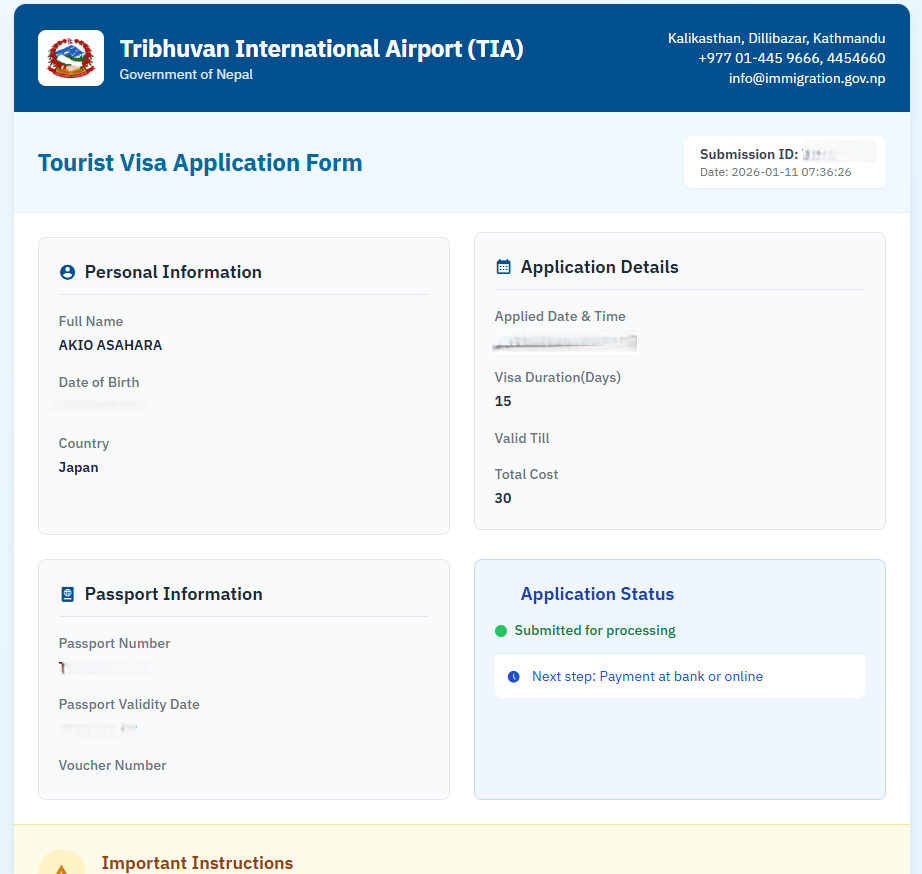This screenshot has width=922, height=874.
Task: Click the Submitted for processing status text
Action: click(594, 631)
